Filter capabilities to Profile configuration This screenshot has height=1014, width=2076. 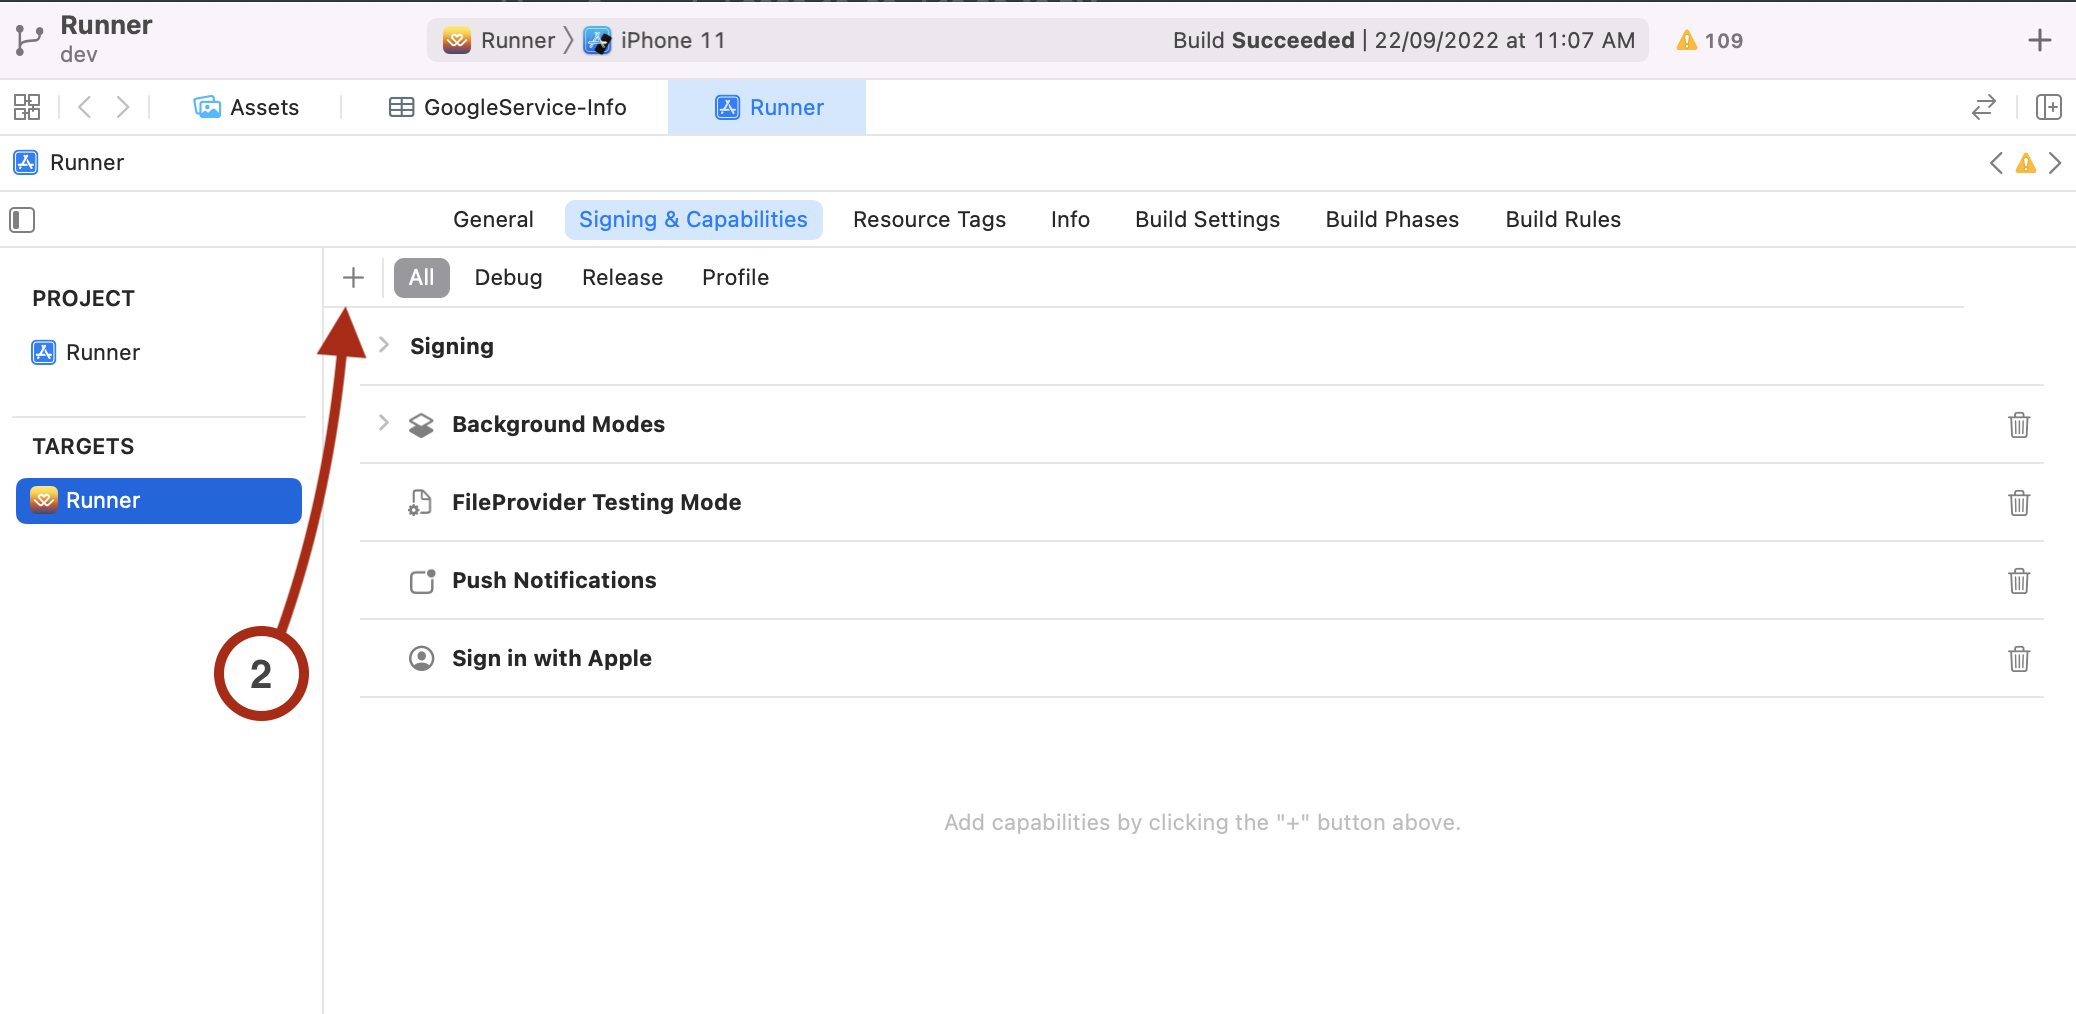click(735, 277)
